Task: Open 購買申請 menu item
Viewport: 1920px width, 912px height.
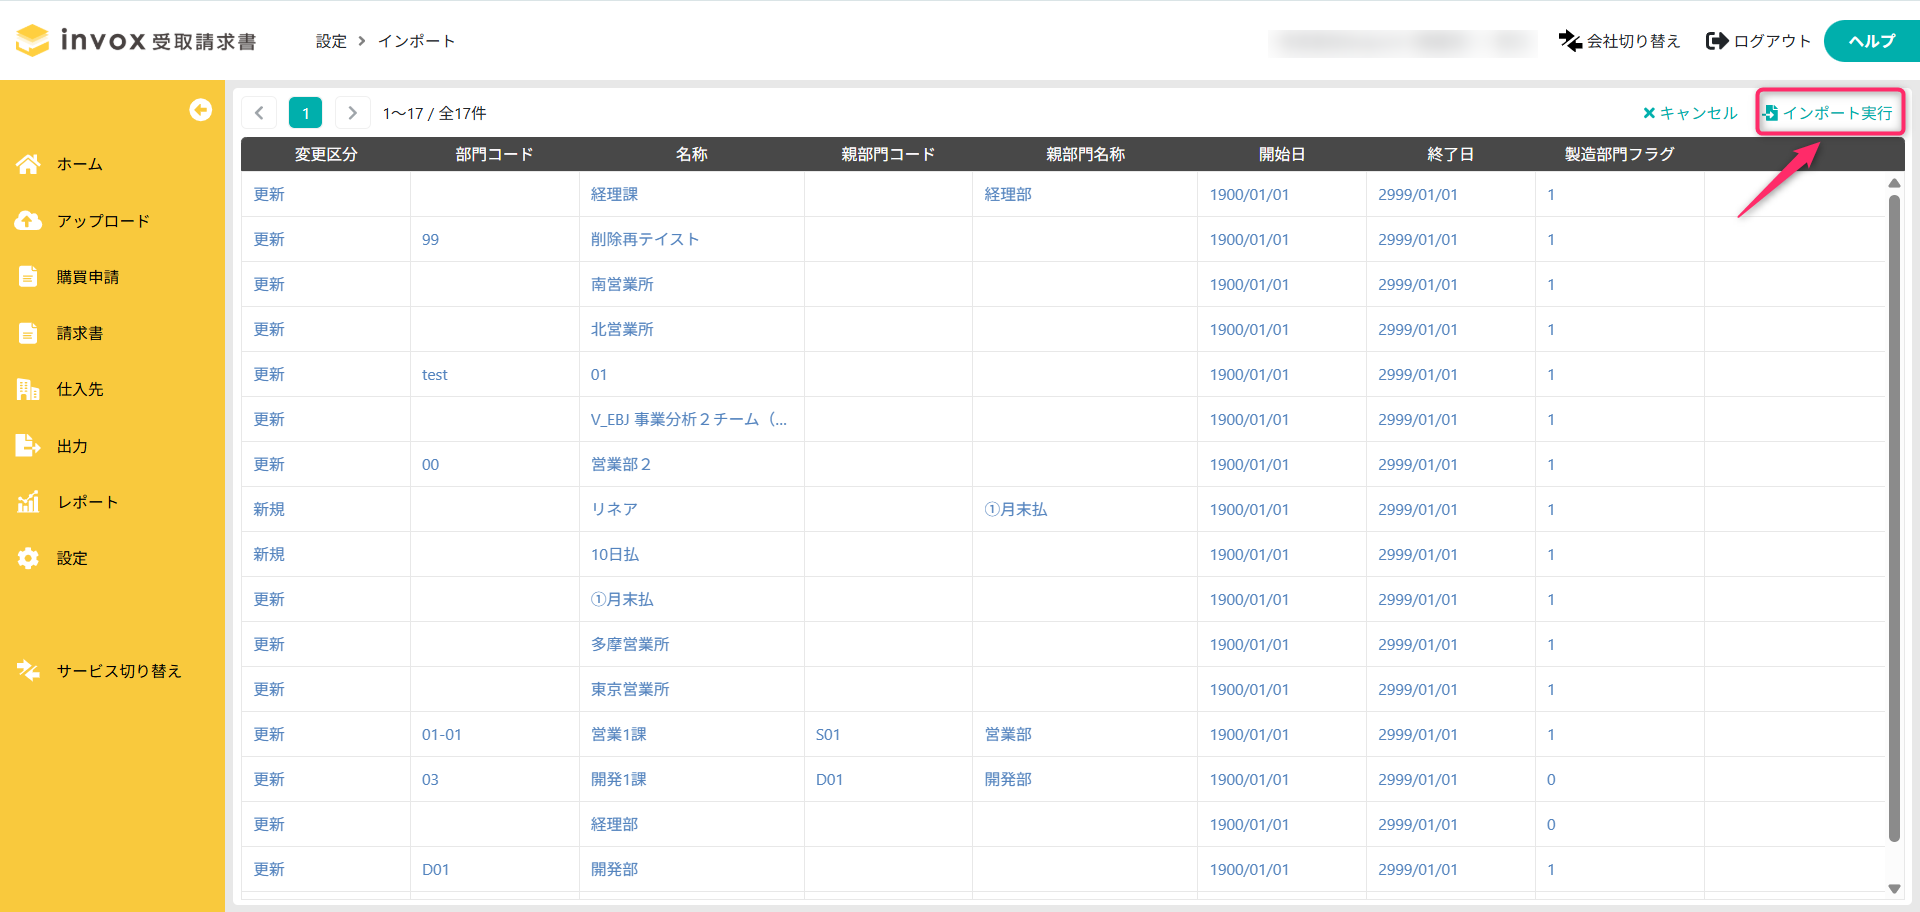Action: pos(88,277)
